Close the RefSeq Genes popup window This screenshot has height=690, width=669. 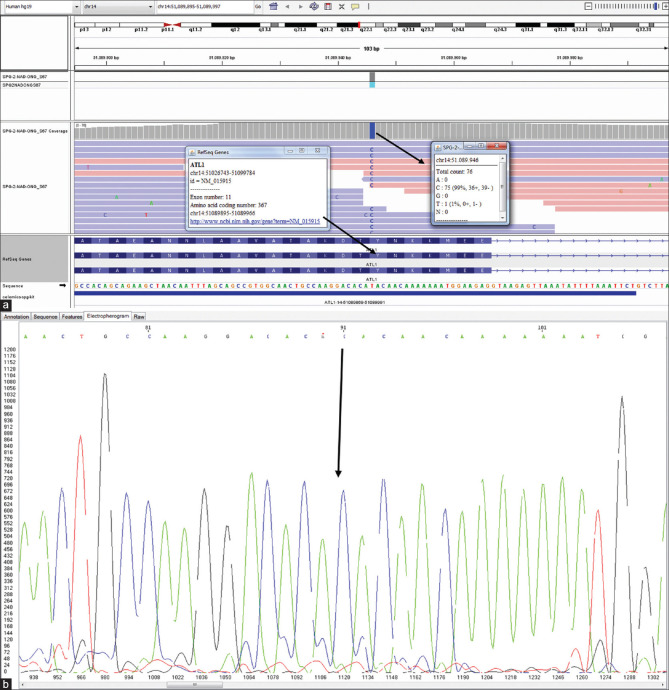pyautogui.click(x=322, y=150)
